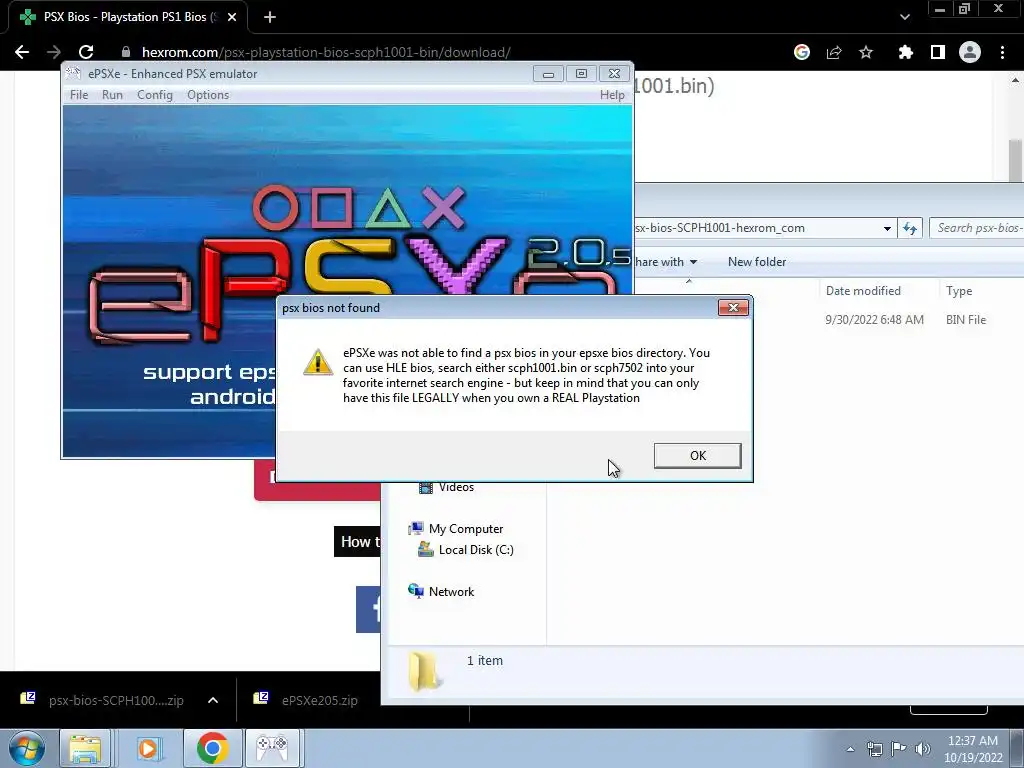Open the File menu in ePSXe

[x=79, y=95]
